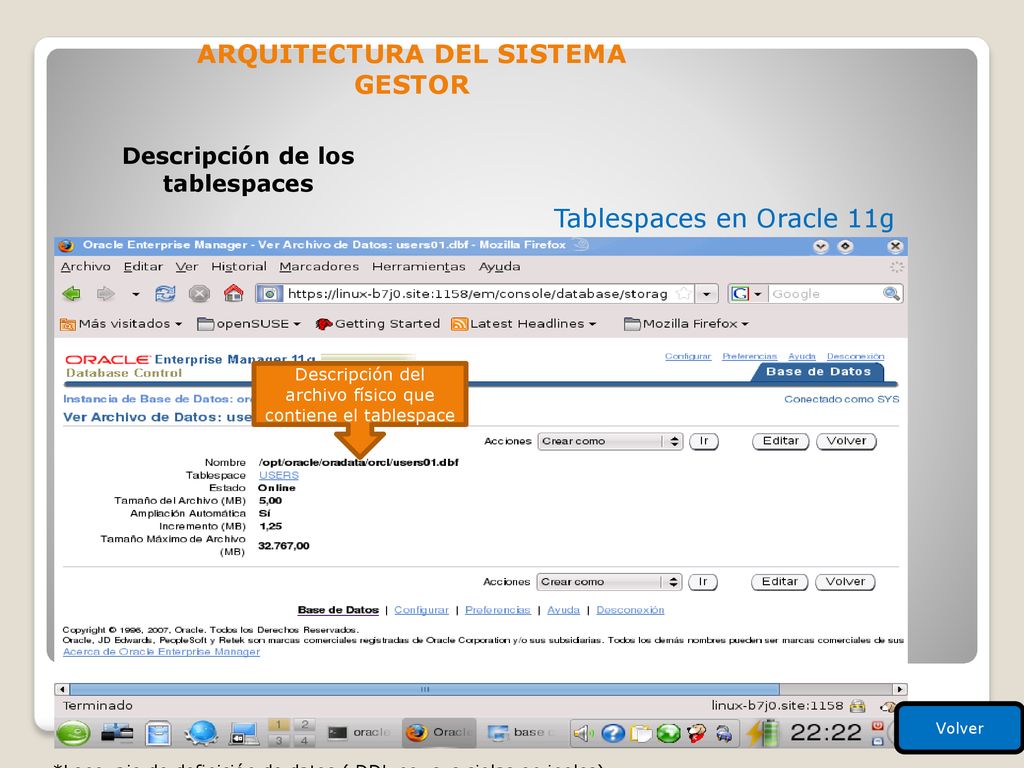This screenshot has height=768, width=1024.
Task: Click the Preferencias link at top right
Action: (750, 356)
